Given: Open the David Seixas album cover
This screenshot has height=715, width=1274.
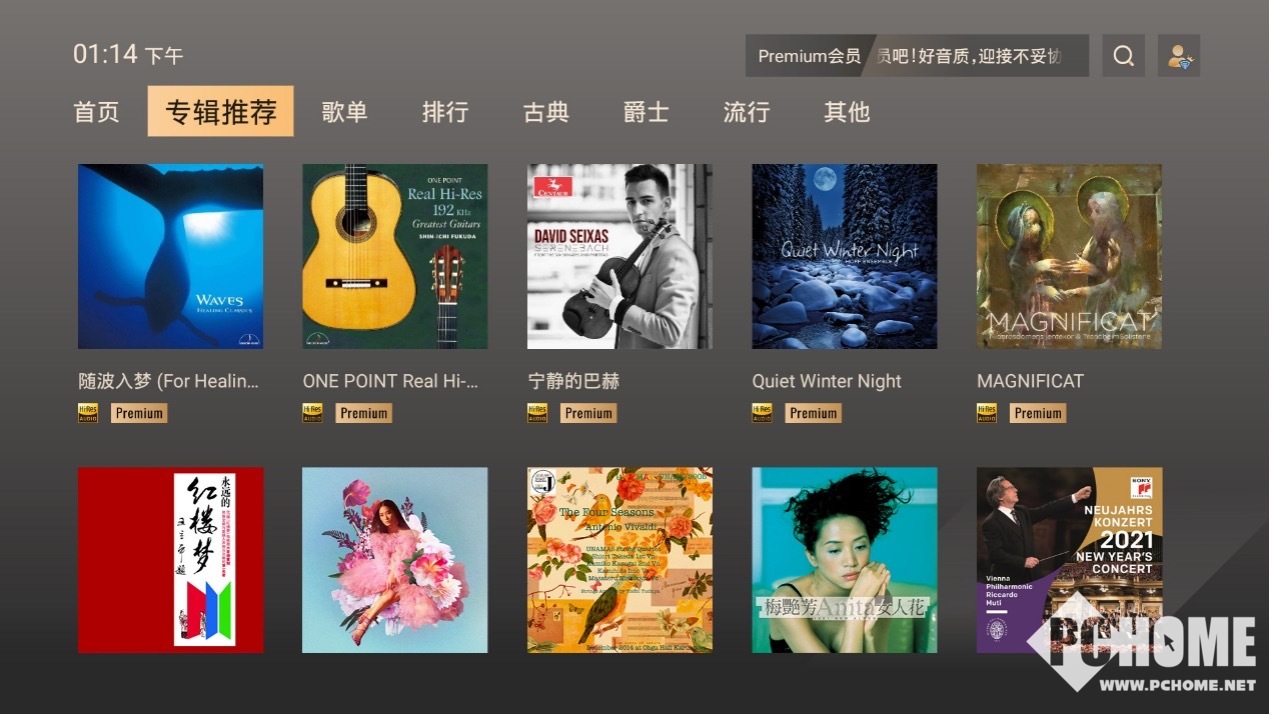Looking at the screenshot, I should tap(620, 256).
